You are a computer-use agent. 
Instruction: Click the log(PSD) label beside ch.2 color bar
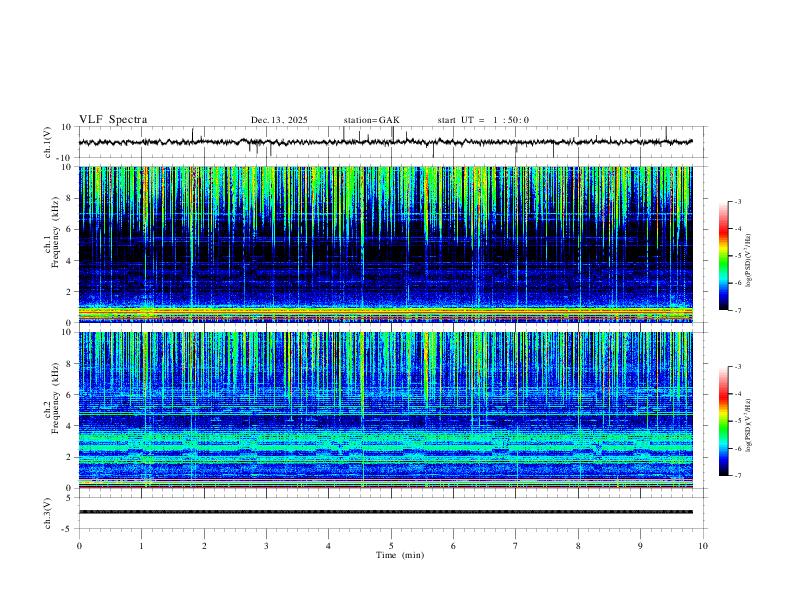point(749,426)
